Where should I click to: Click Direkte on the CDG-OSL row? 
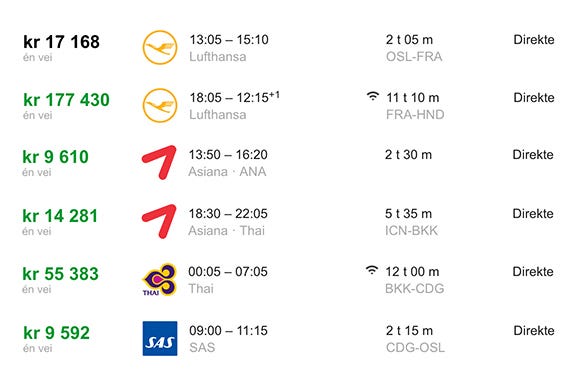(x=534, y=330)
